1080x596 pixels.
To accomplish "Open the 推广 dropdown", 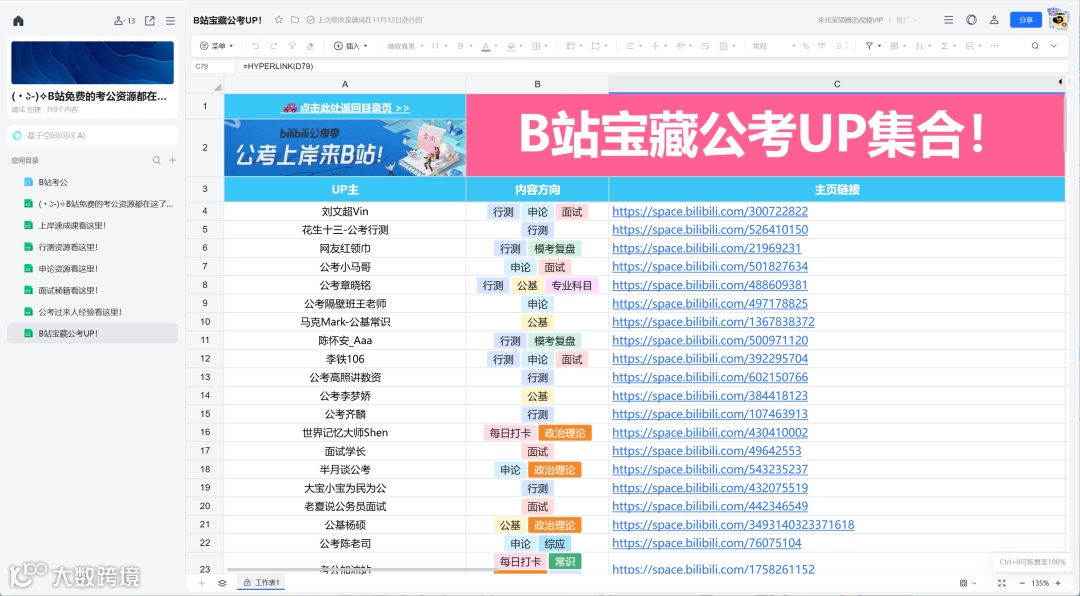I will click(x=906, y=20).
